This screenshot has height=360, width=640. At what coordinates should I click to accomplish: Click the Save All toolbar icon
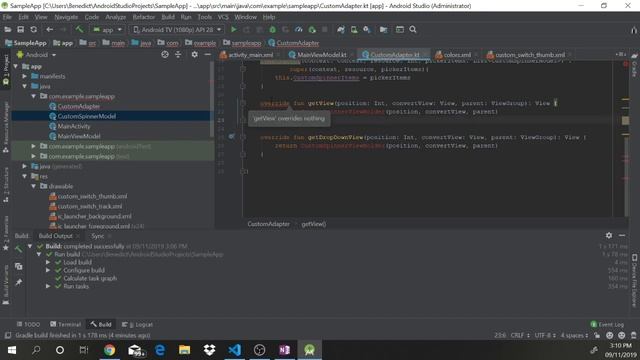pos(20,29)
